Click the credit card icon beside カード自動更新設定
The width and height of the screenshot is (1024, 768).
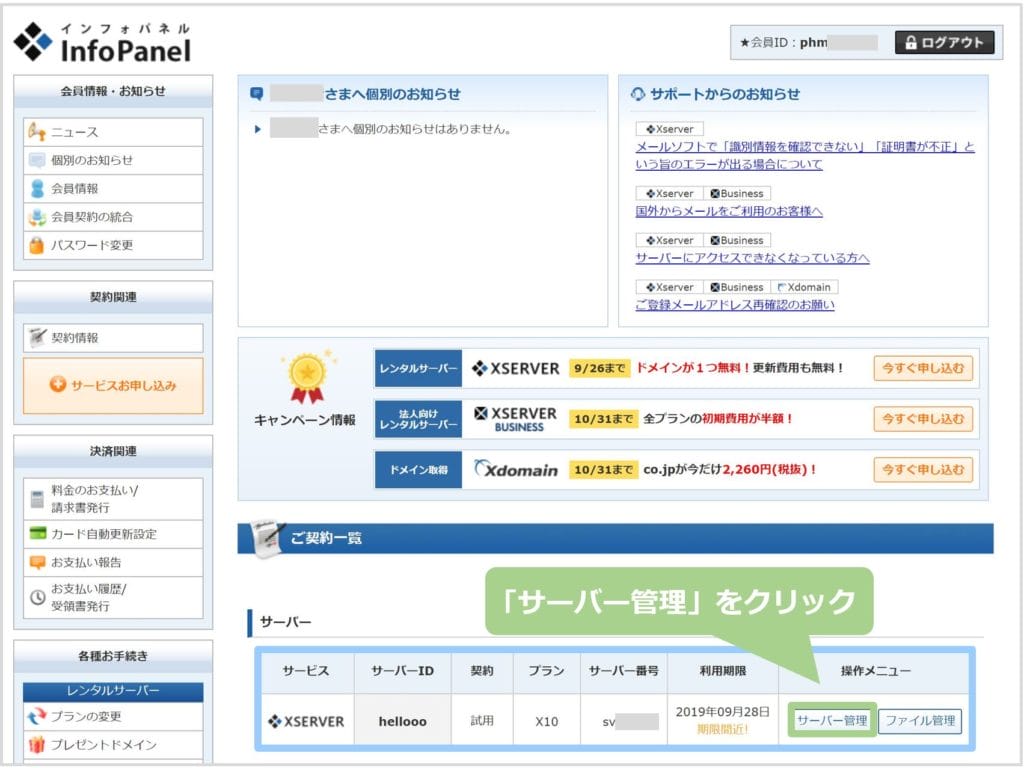[x=38, y=534]
